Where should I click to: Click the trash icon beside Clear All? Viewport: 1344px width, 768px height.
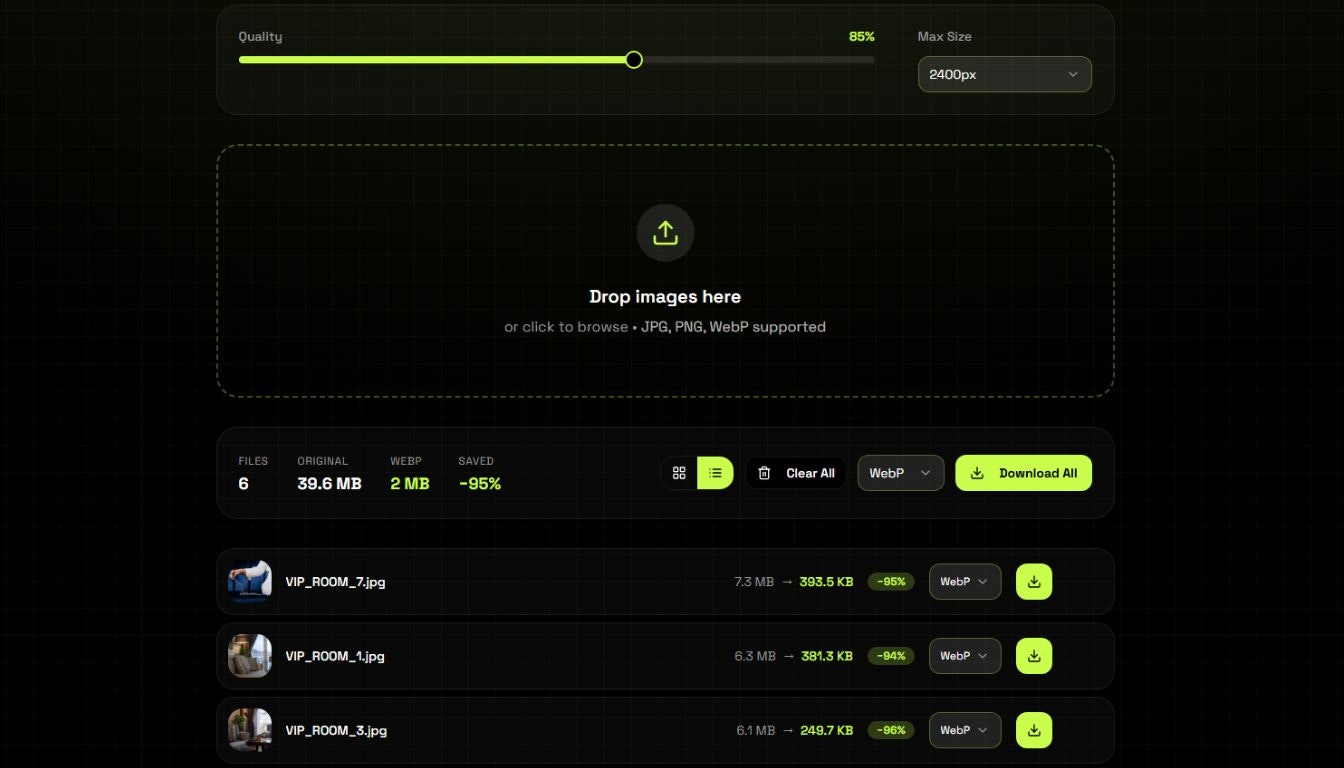pyautogui.click(x=764, y=472)
